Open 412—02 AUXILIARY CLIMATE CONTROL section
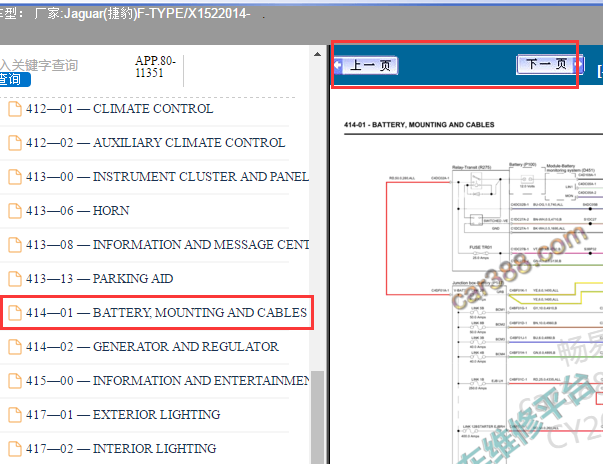603x464 pixels. click(156, 143)
